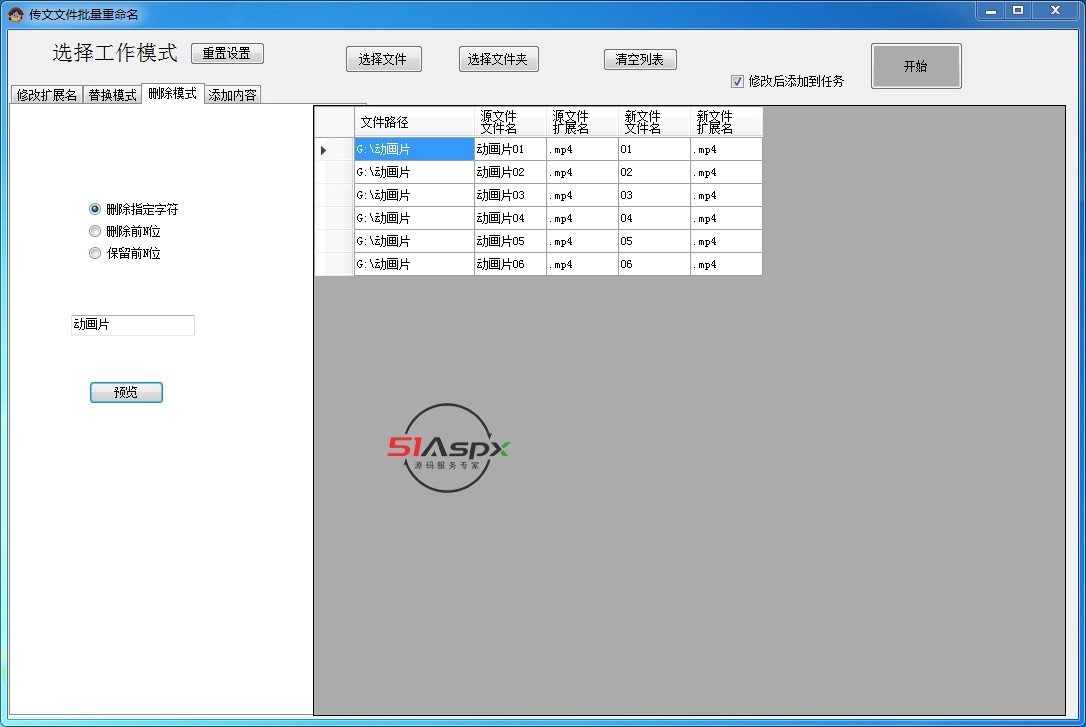
Task: Click the 重置设置 button
Action: (x=227, y=53)
